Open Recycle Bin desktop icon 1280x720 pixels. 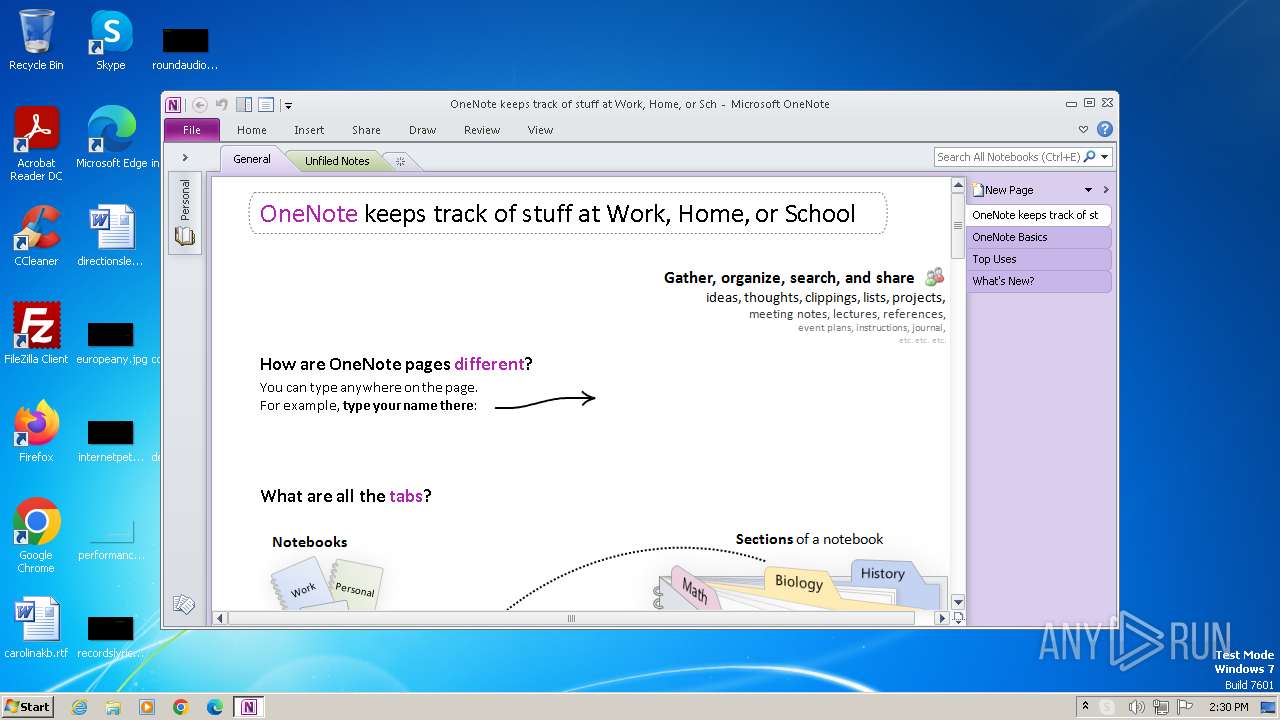(36, 40)
